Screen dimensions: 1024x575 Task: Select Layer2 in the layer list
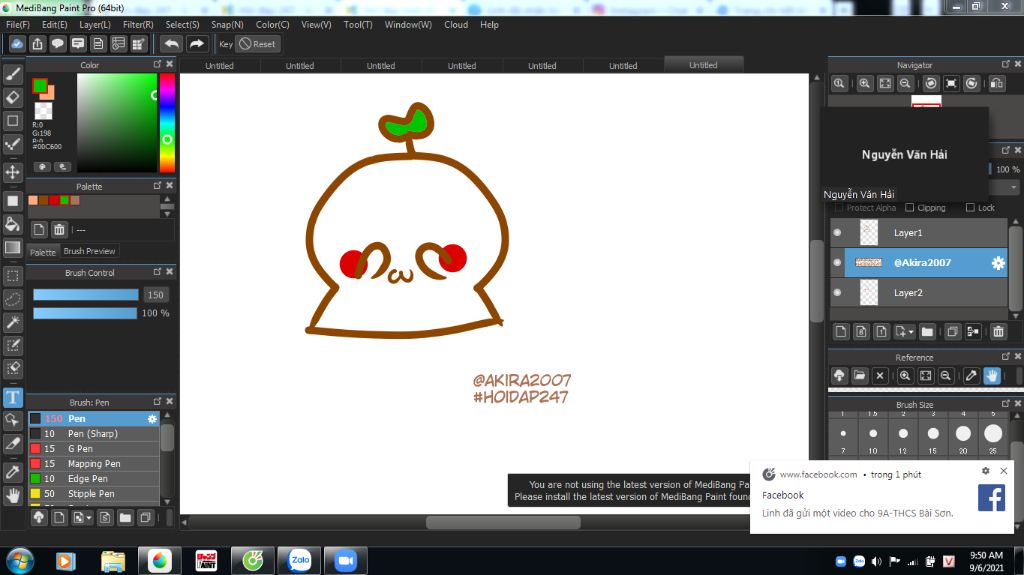click(x=919, y=293)
